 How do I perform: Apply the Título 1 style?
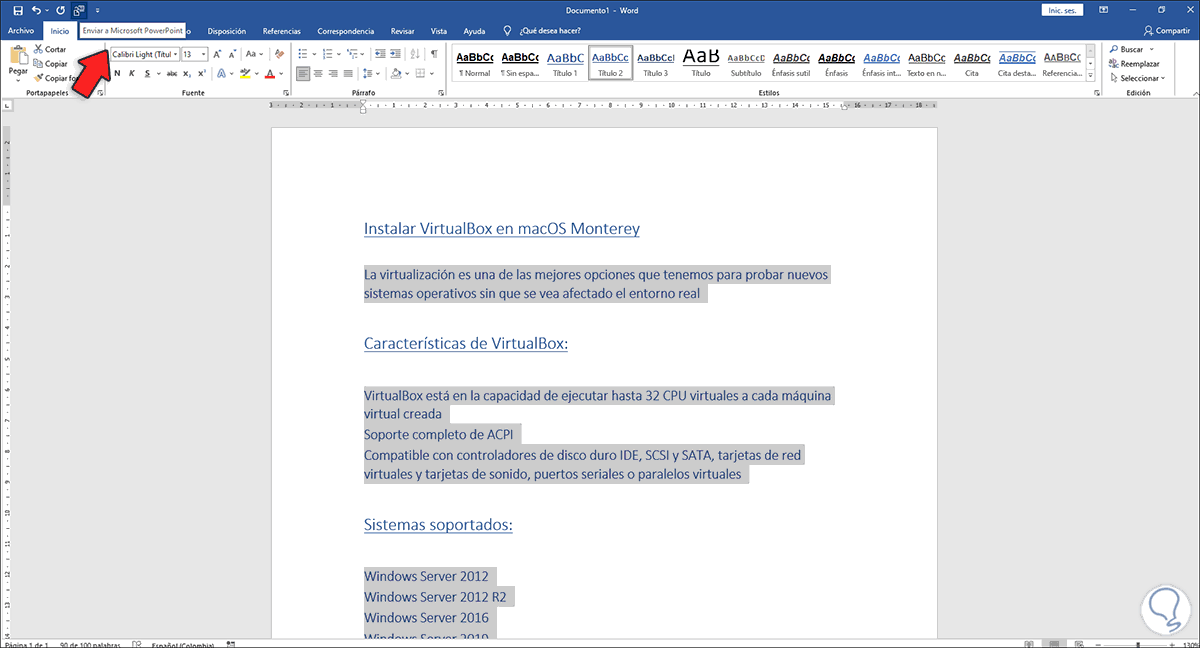tap(565, 63)
